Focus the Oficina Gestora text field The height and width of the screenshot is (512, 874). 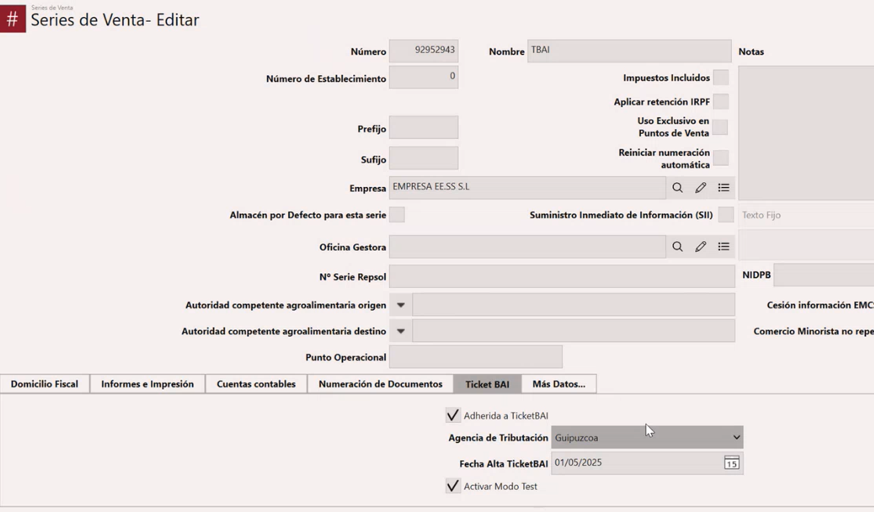click(x=527, y=246)
